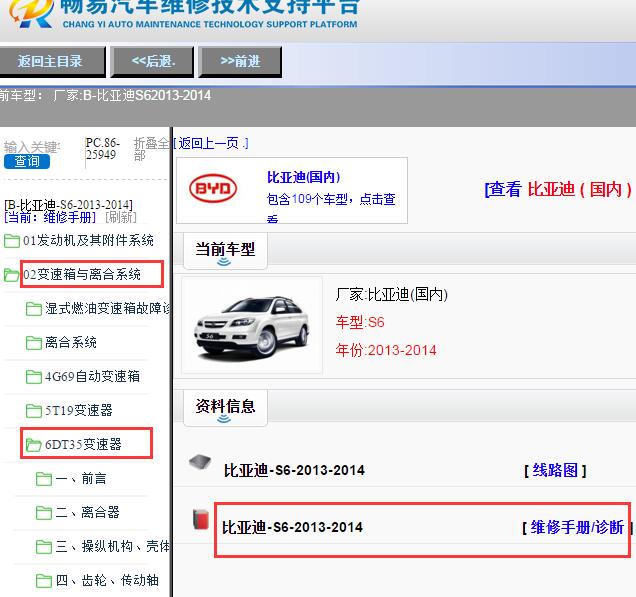Viewport: 636px width, 597px height.
Task: Go forward with >>前进 button
Action: pos(240,62)
